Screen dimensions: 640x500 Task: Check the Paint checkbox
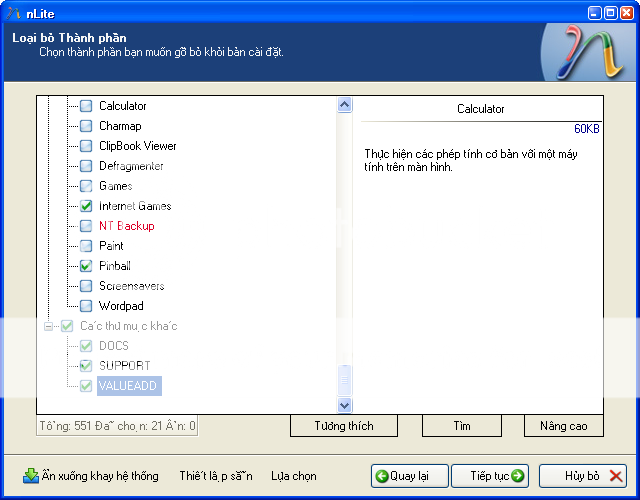(x=86, y=246)
